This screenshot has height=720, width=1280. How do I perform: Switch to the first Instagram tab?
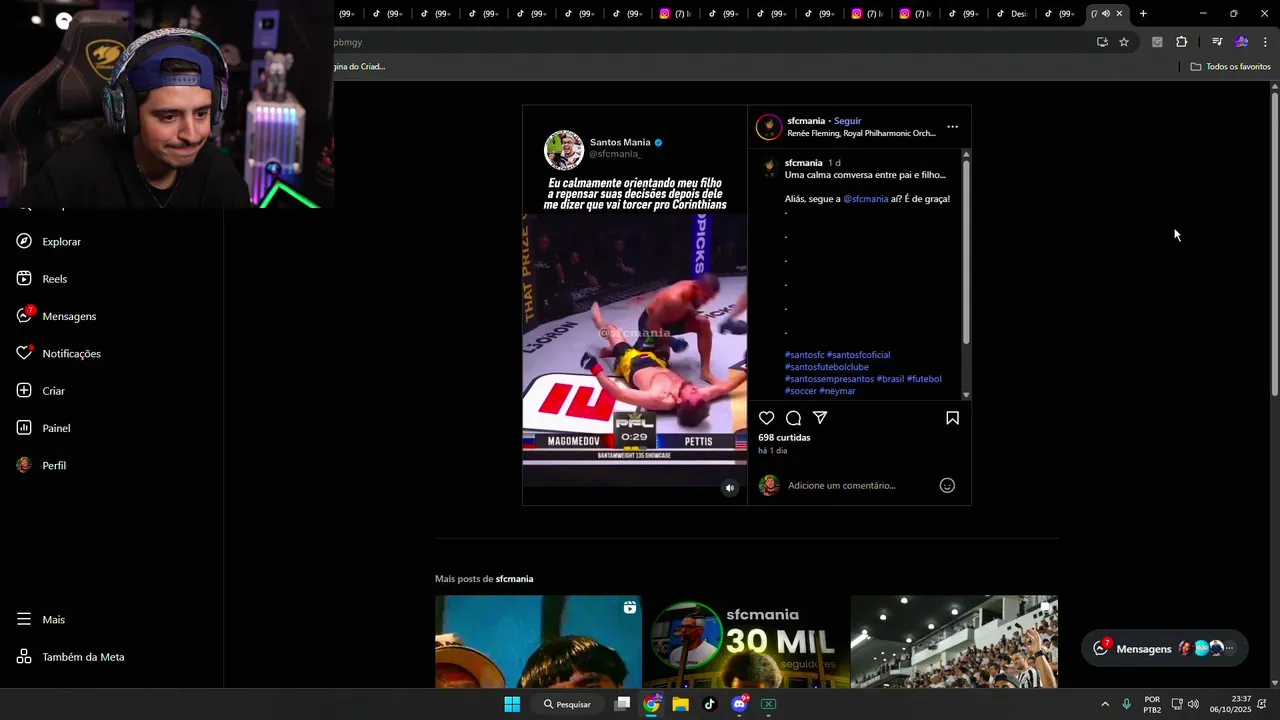click(x=673, y=13)
